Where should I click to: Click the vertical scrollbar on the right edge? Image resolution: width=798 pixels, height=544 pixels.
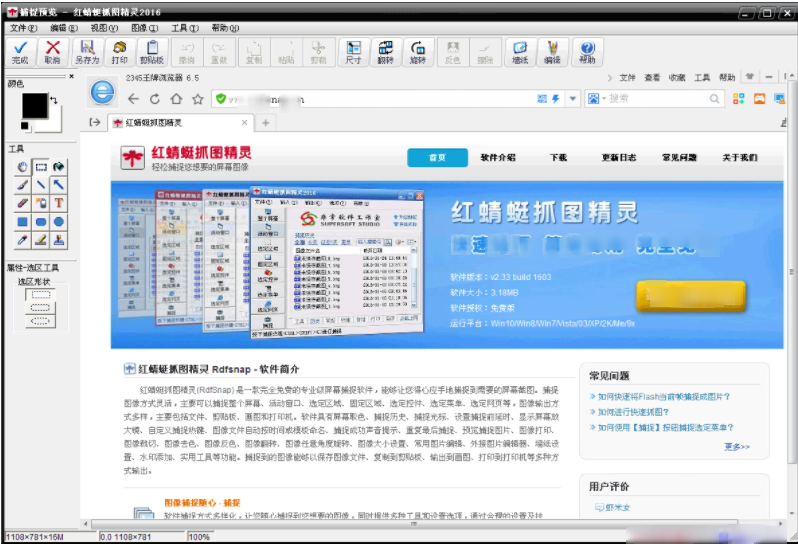791,270
